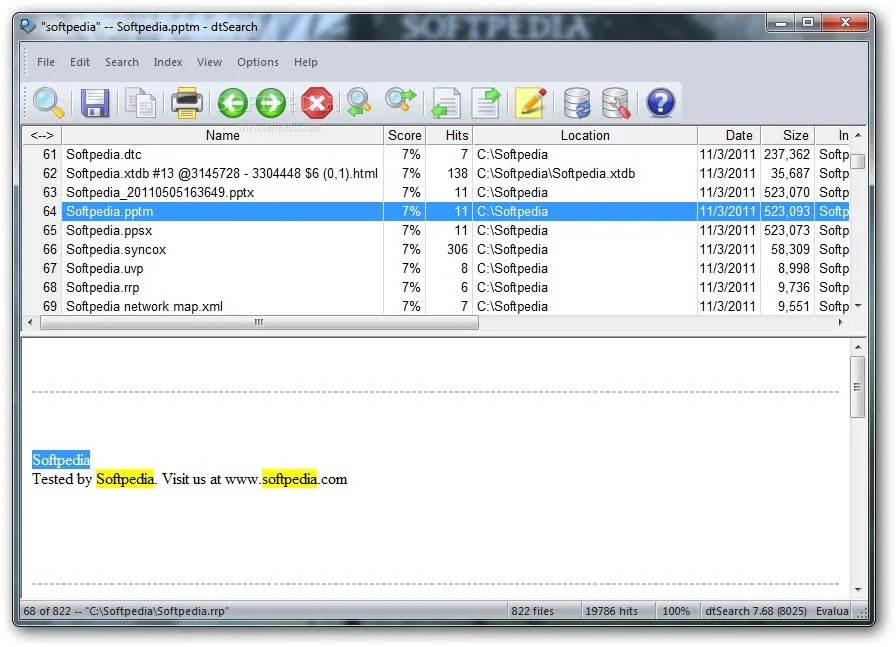Image resolution: width=896 pixels, height=647 pixels.
Task: Open the File menu
Action: click(x=46, y=62)
